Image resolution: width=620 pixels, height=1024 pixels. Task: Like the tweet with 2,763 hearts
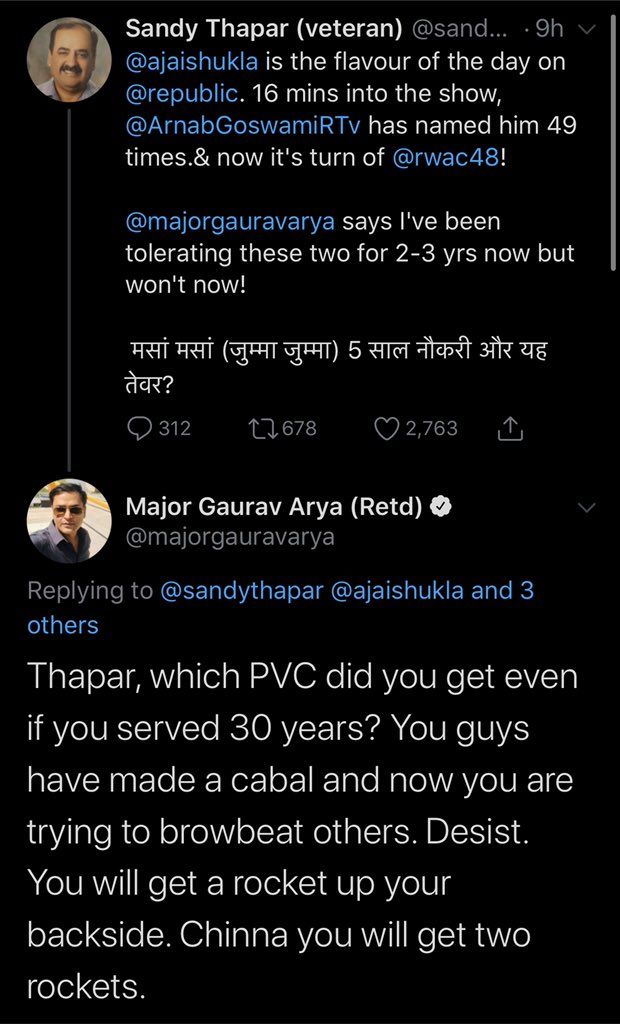tap(386, 428)
